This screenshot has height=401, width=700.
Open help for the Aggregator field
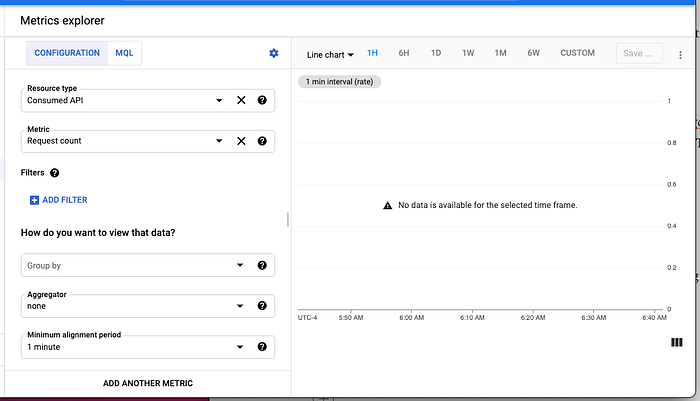coord(262,306)
